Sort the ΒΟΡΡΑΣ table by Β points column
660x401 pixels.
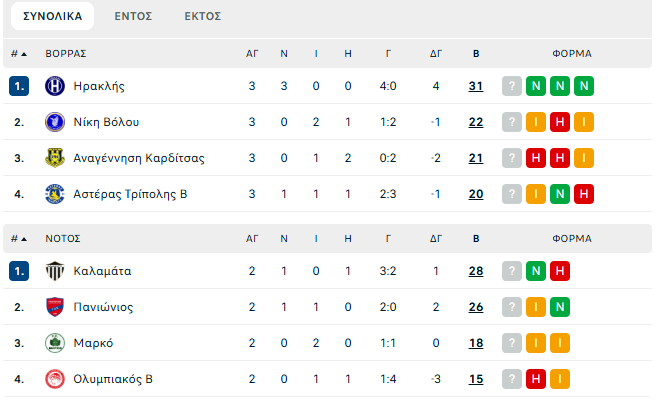[x=476, y=53]
